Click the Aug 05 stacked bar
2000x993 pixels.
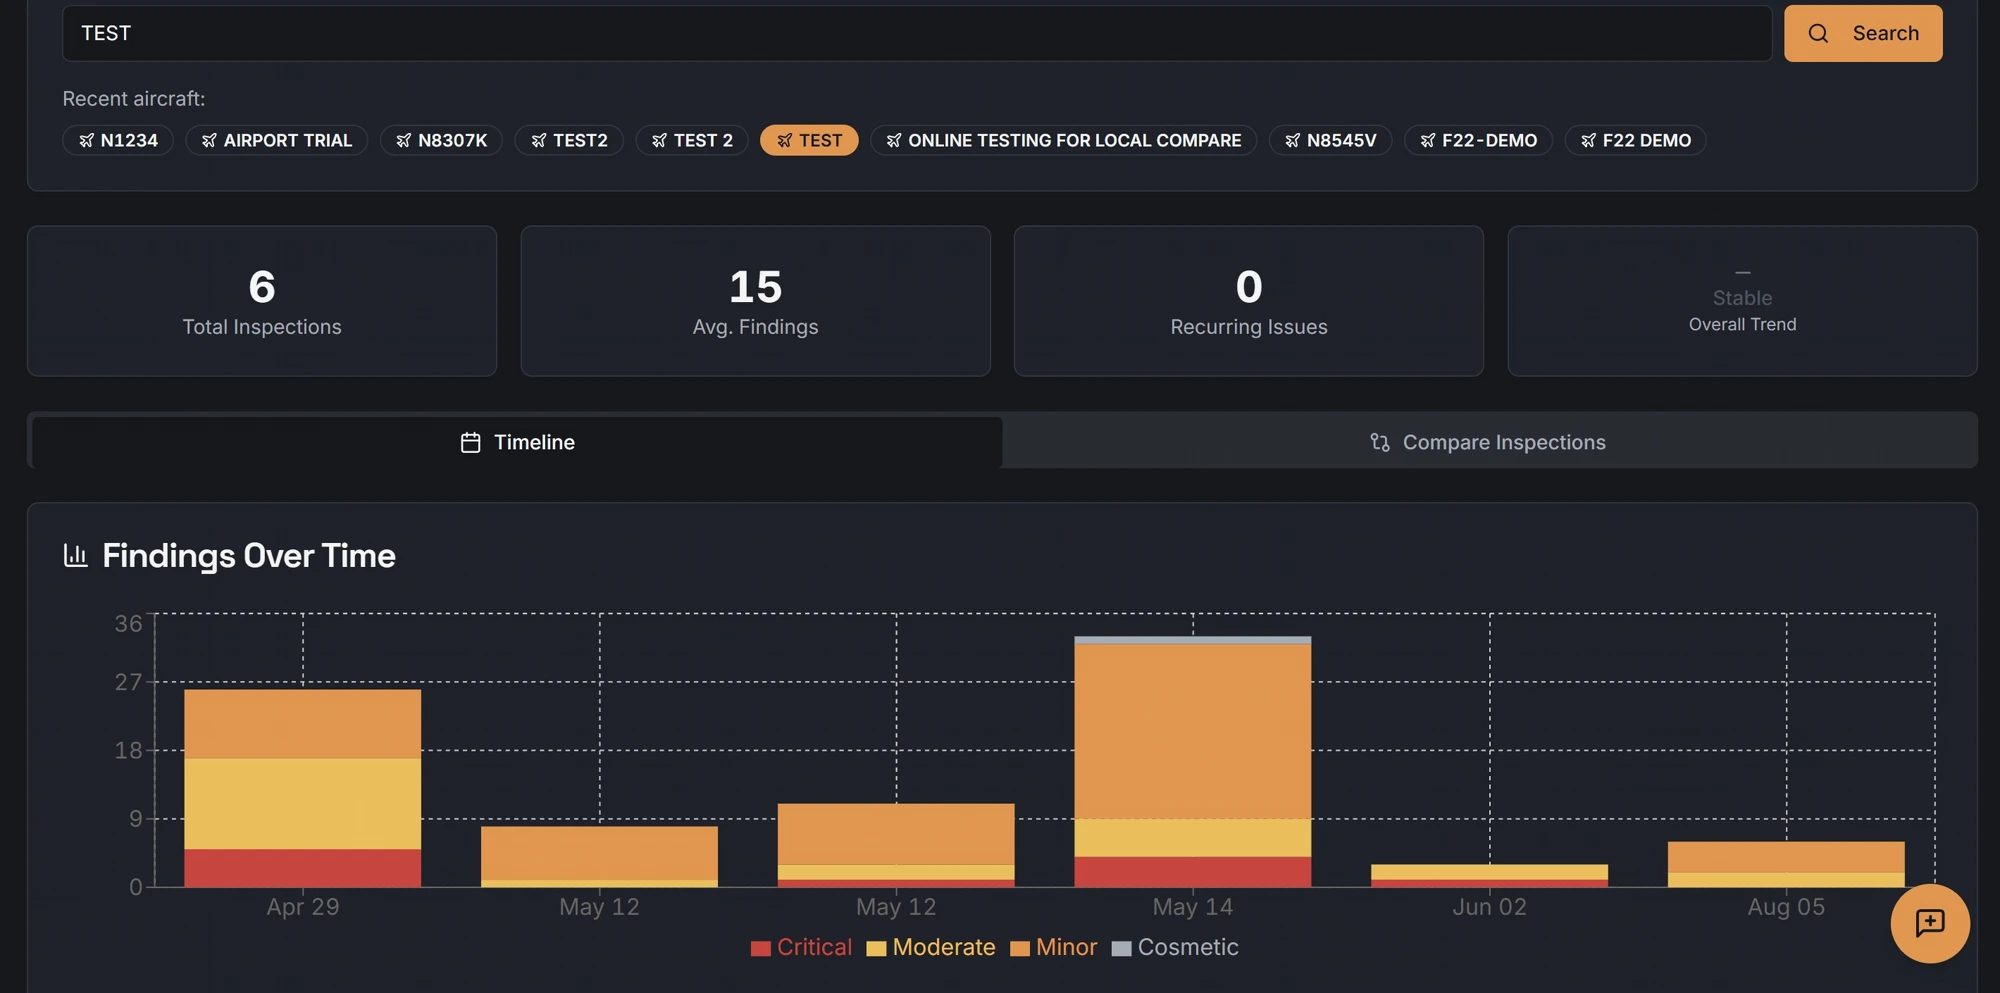click(1786, 864)
